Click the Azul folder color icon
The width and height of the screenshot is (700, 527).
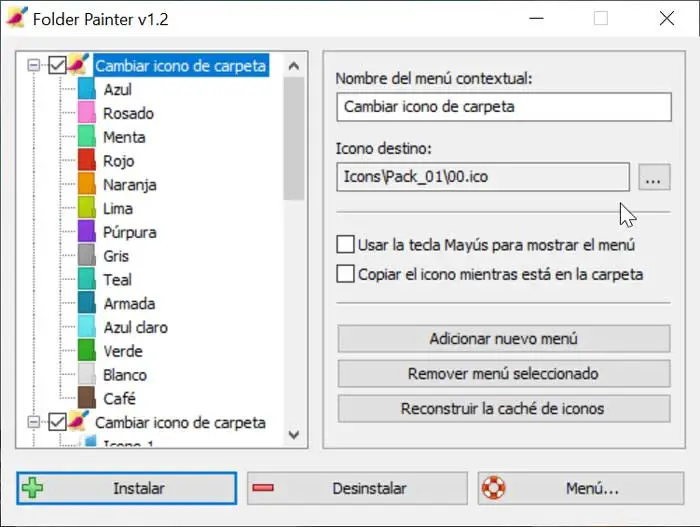coord(87,89)
